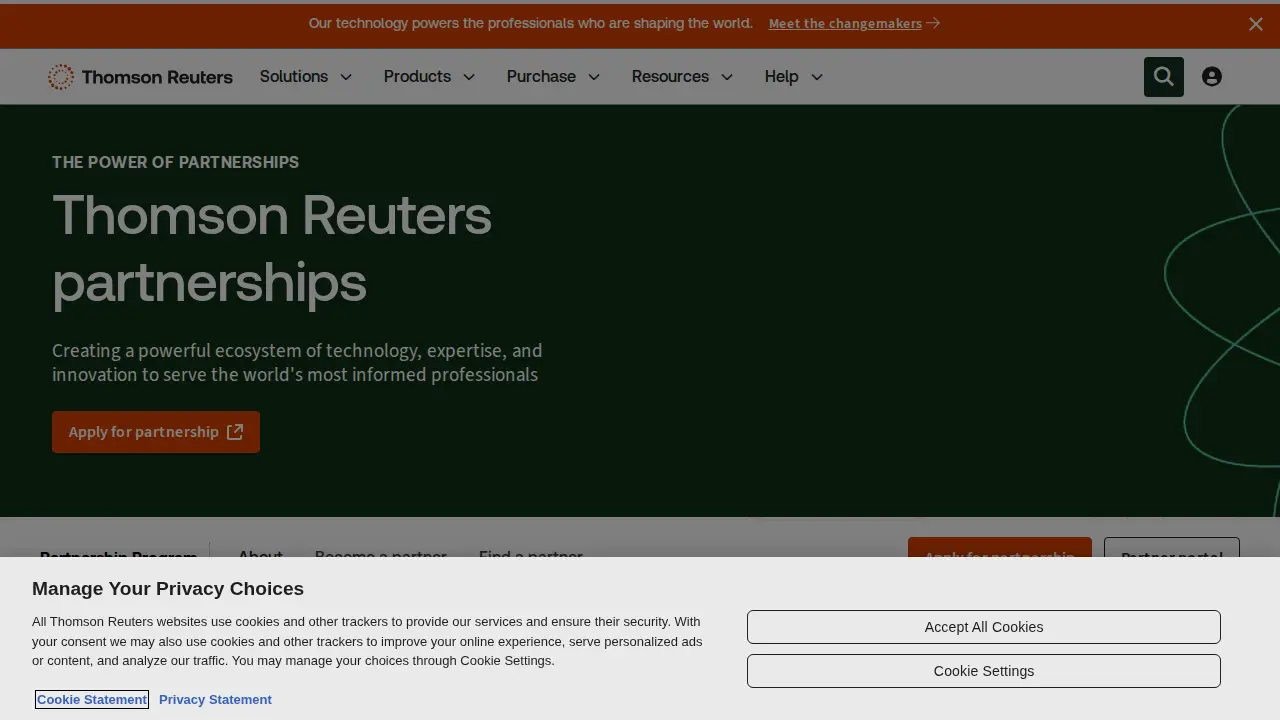The height and width of the screenshot is (720, 1280).
Task: Open Cookie Settings
Action: (x=984, y=671)
